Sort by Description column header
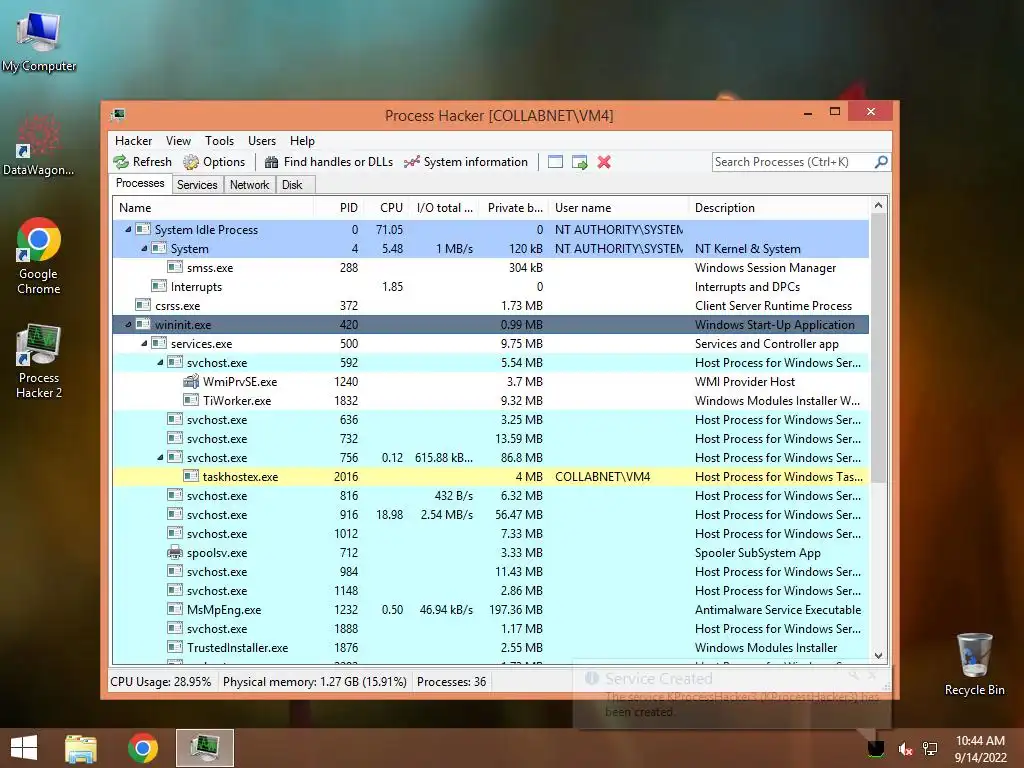Viewport: 1024px width, 768px height. pos(779,208)
